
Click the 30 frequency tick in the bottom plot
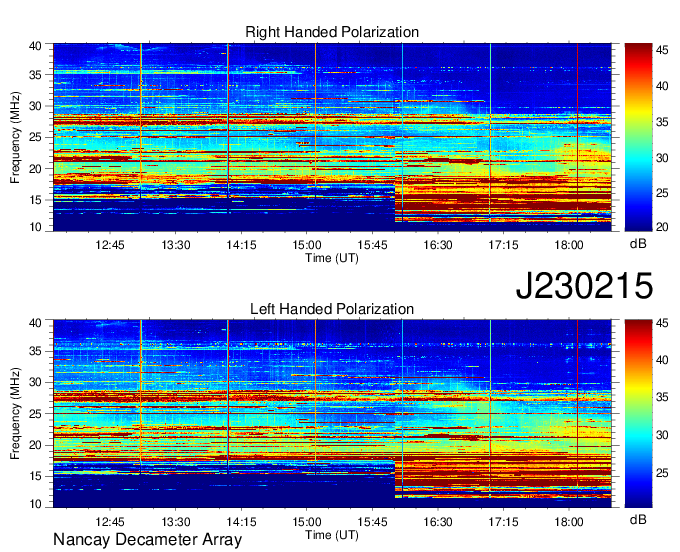36,382
